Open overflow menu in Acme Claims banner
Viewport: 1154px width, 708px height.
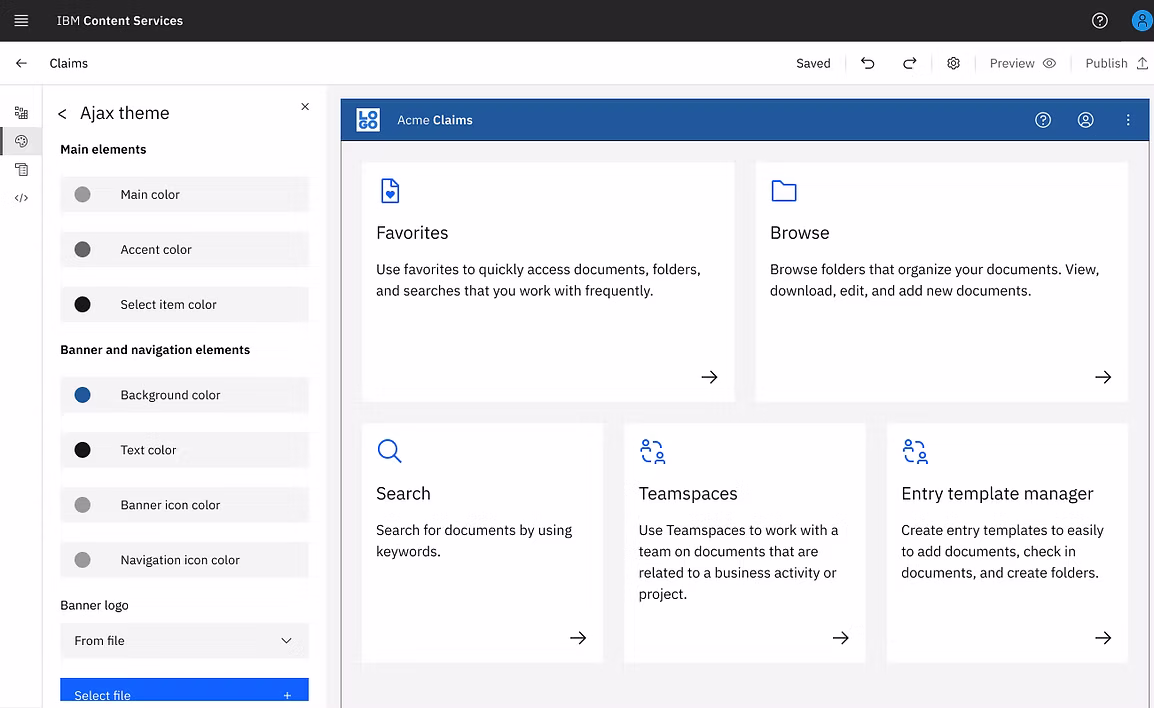pyautogui.click(x=1128, y=120)
